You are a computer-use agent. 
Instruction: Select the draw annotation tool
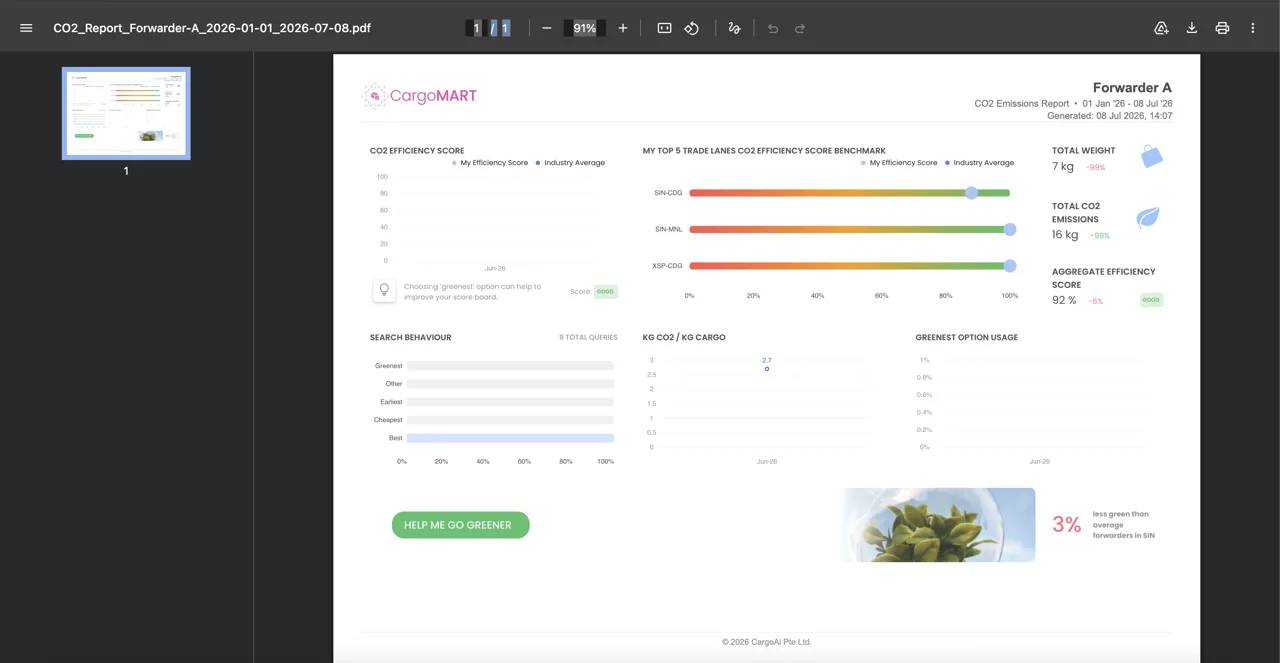(x=734, y=28)
